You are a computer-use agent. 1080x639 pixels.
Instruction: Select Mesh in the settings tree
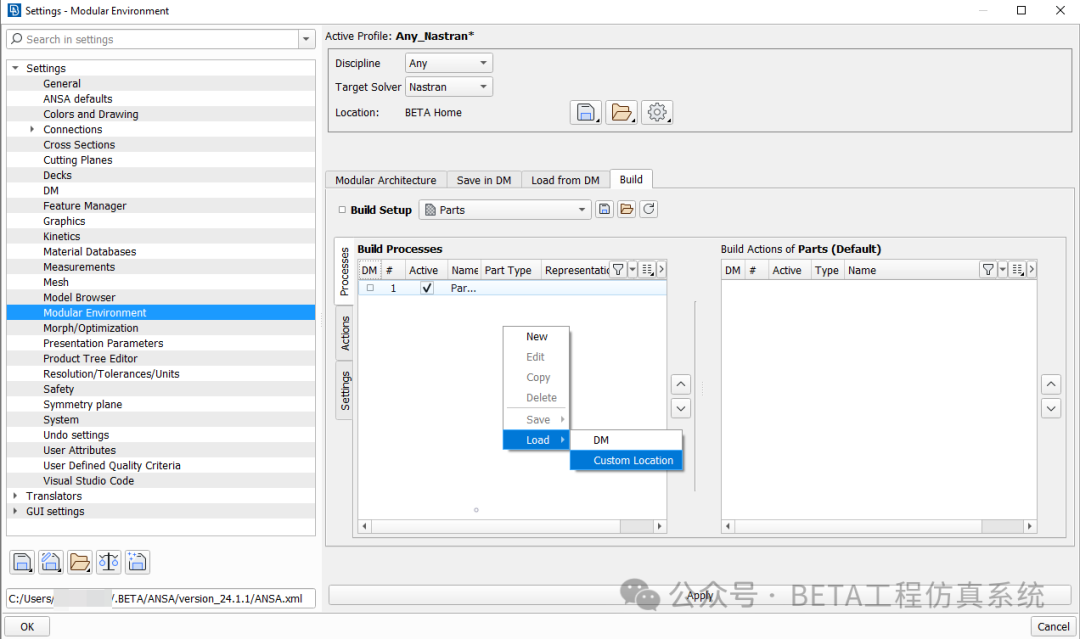pos(56,282)
